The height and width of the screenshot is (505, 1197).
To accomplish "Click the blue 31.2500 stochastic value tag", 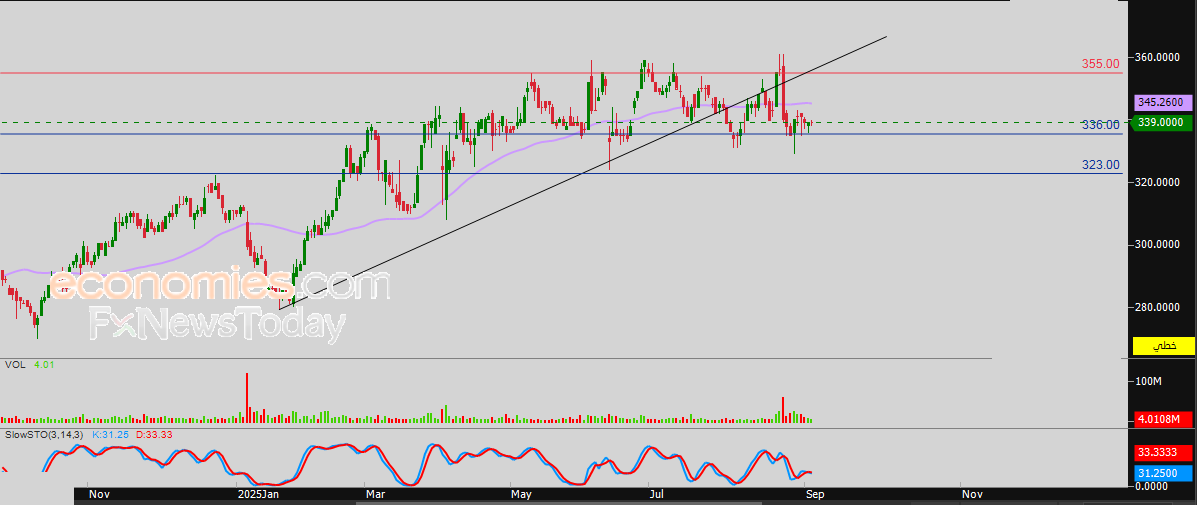I will pyautogui.click(x=1163, y=473).
